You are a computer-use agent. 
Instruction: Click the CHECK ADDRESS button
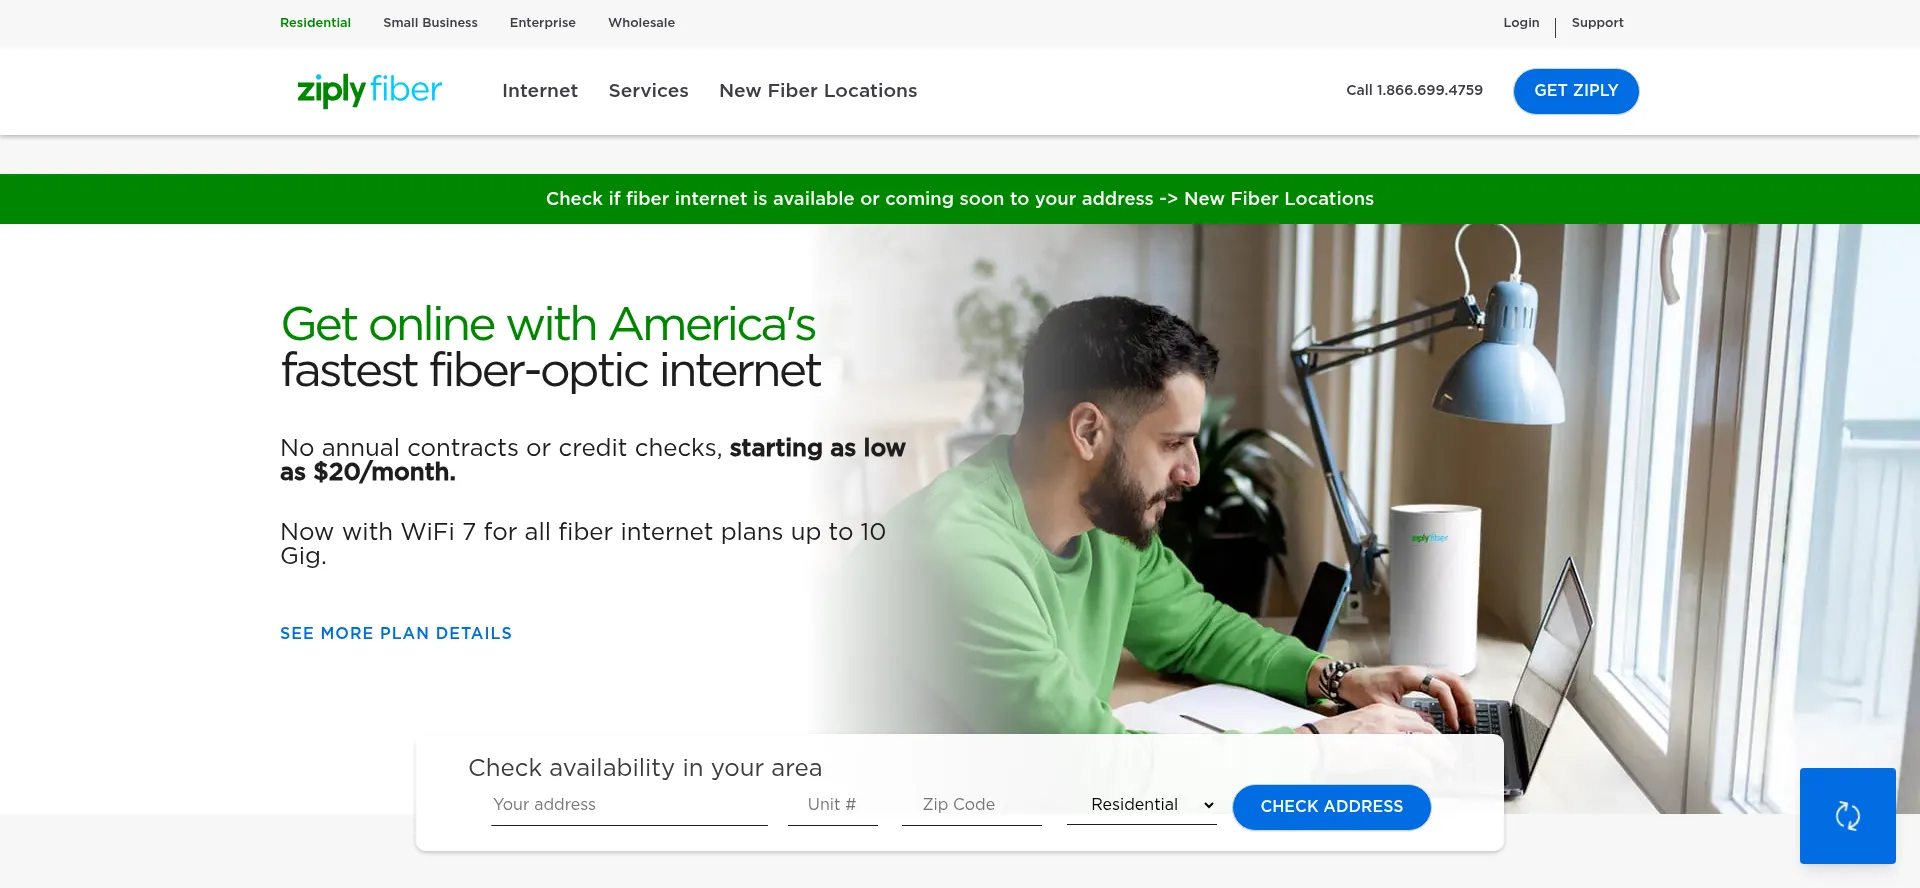tap(1331, 807)
